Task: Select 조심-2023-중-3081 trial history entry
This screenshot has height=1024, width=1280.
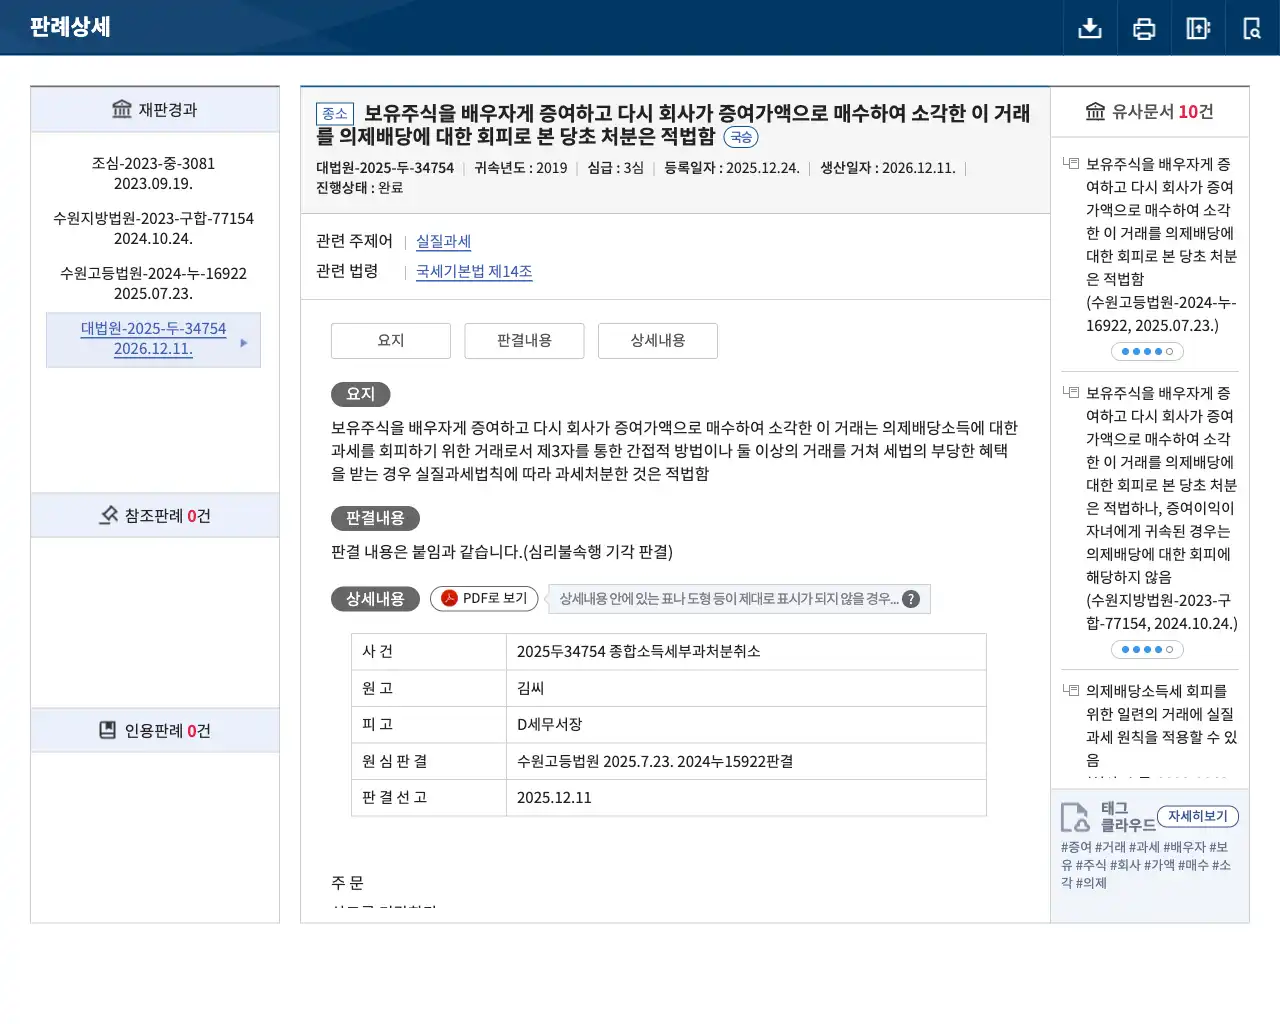Action: coord(153,173)
